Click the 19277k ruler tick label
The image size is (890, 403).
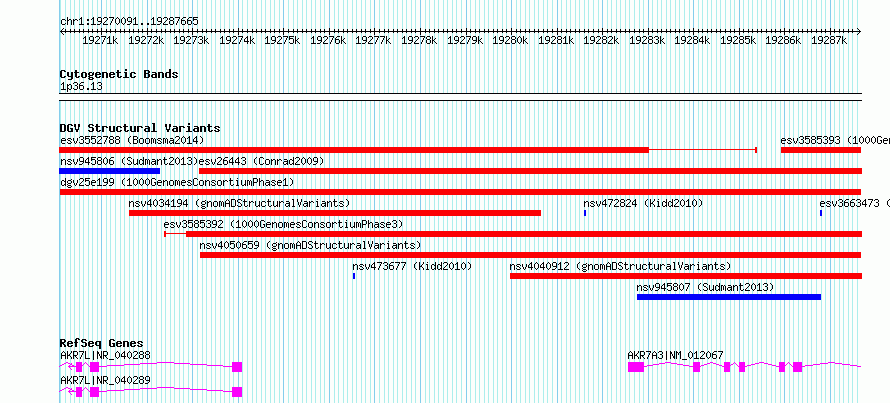373,41
